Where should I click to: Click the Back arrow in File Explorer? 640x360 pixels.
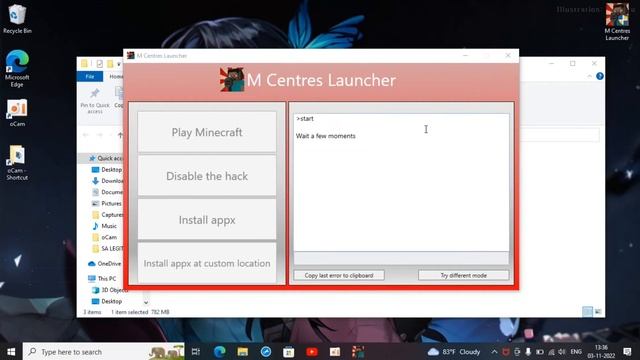86,135
